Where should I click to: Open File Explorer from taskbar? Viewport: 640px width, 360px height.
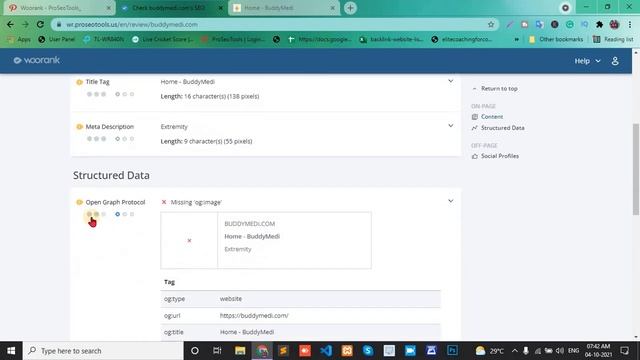(240, 351)
